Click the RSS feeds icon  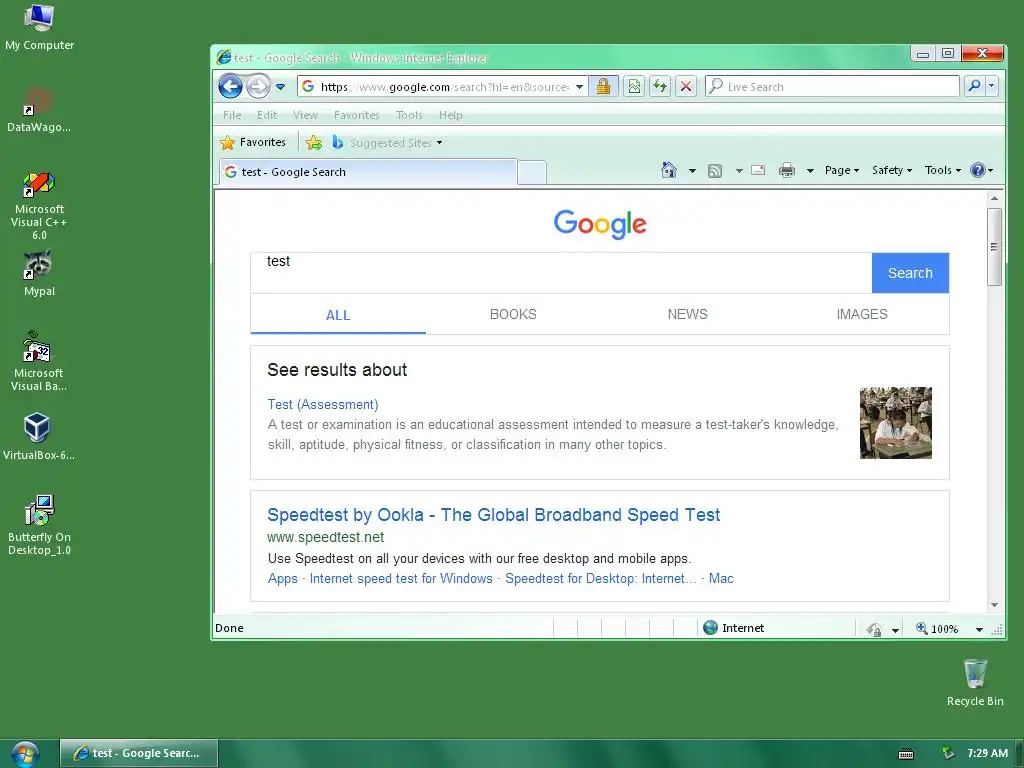click(x=715, y=171)
